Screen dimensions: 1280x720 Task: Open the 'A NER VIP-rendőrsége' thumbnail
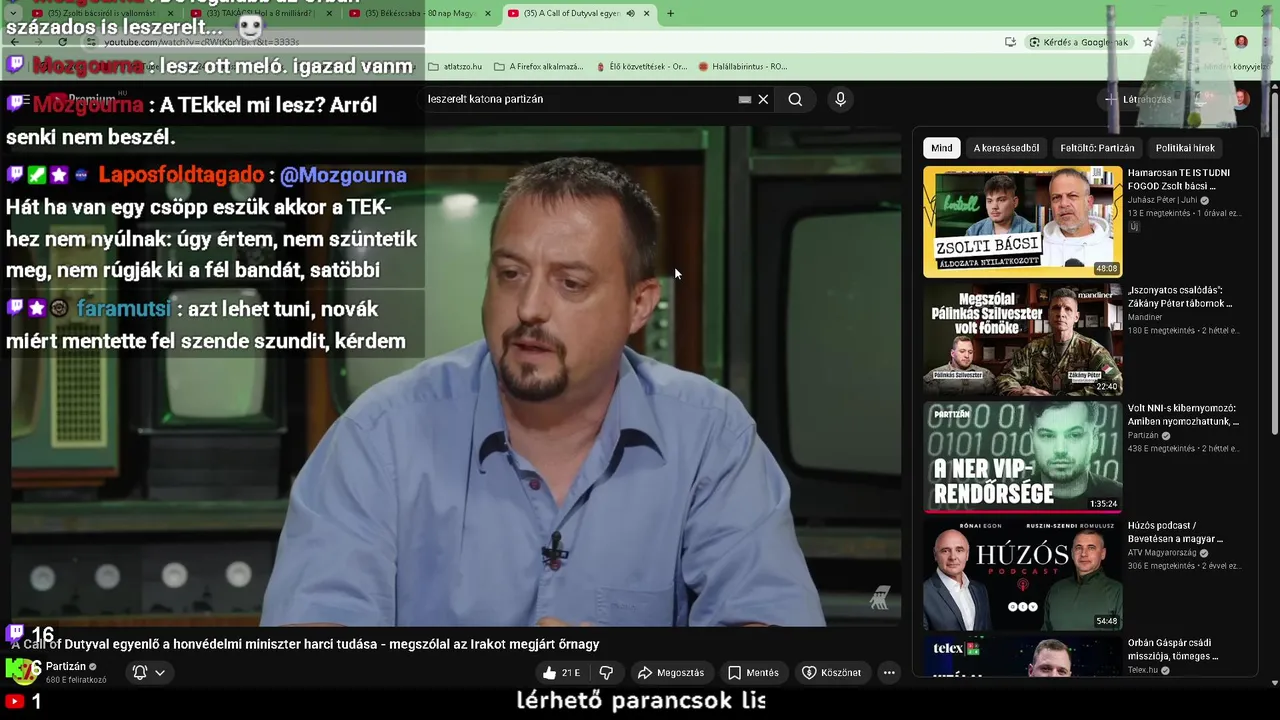point(1022,456)
